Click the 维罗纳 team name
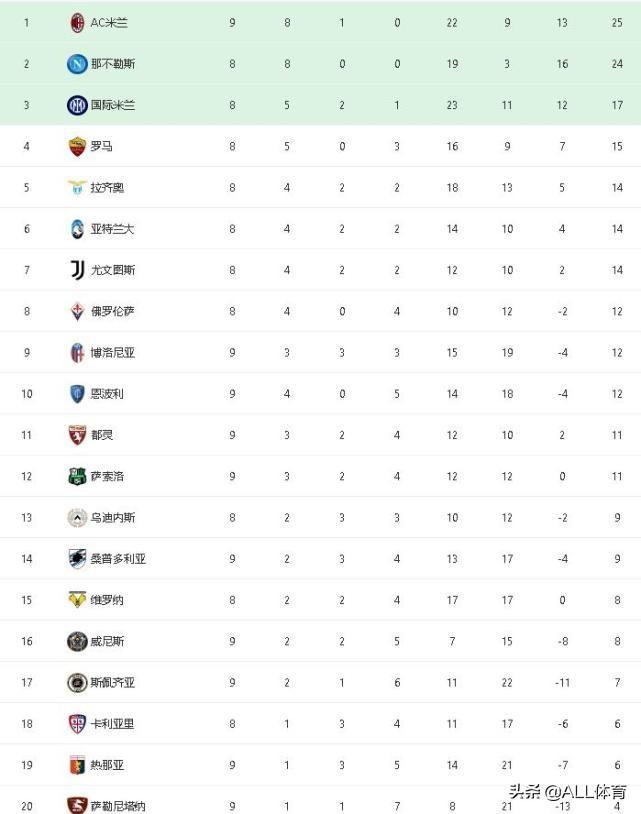This screenshot has width=641, height=814. [107, 600]
